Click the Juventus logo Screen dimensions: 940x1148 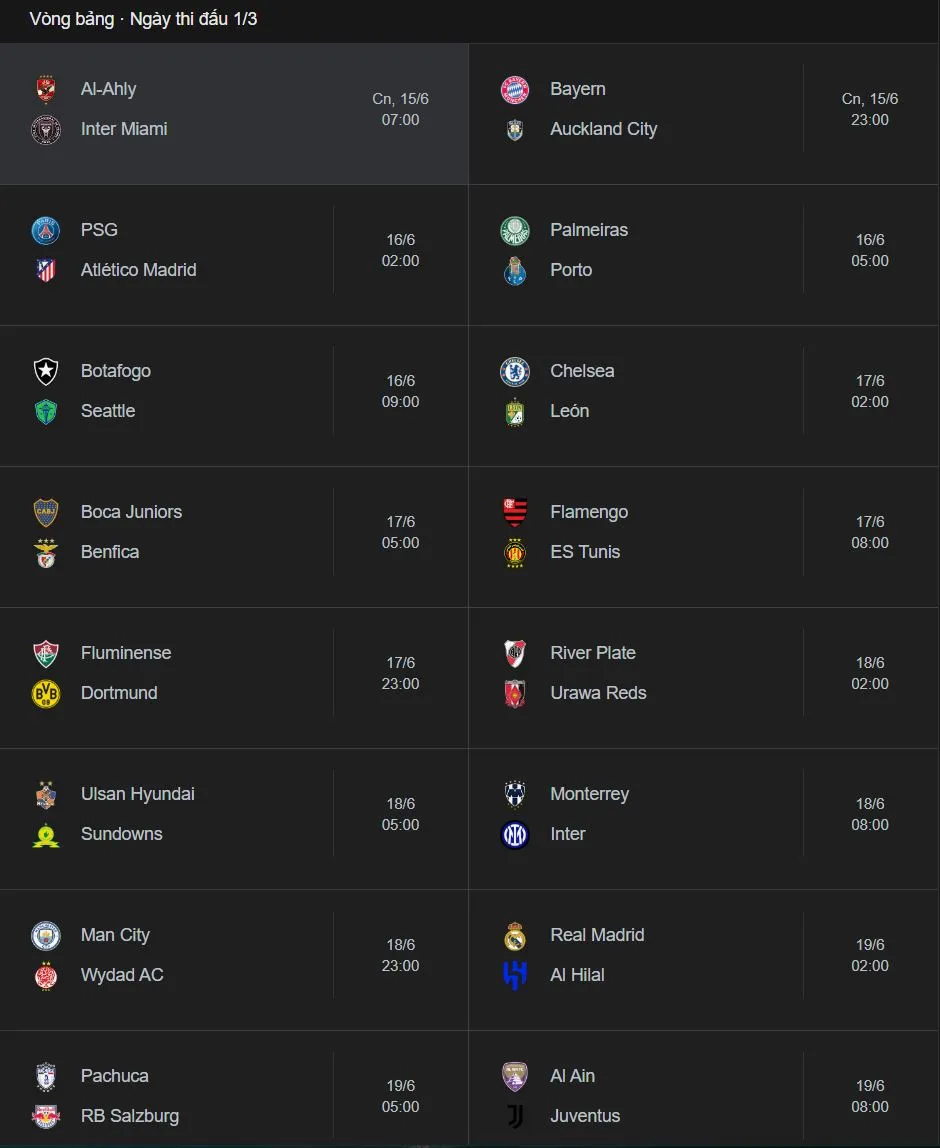(x=515, y=1116)
